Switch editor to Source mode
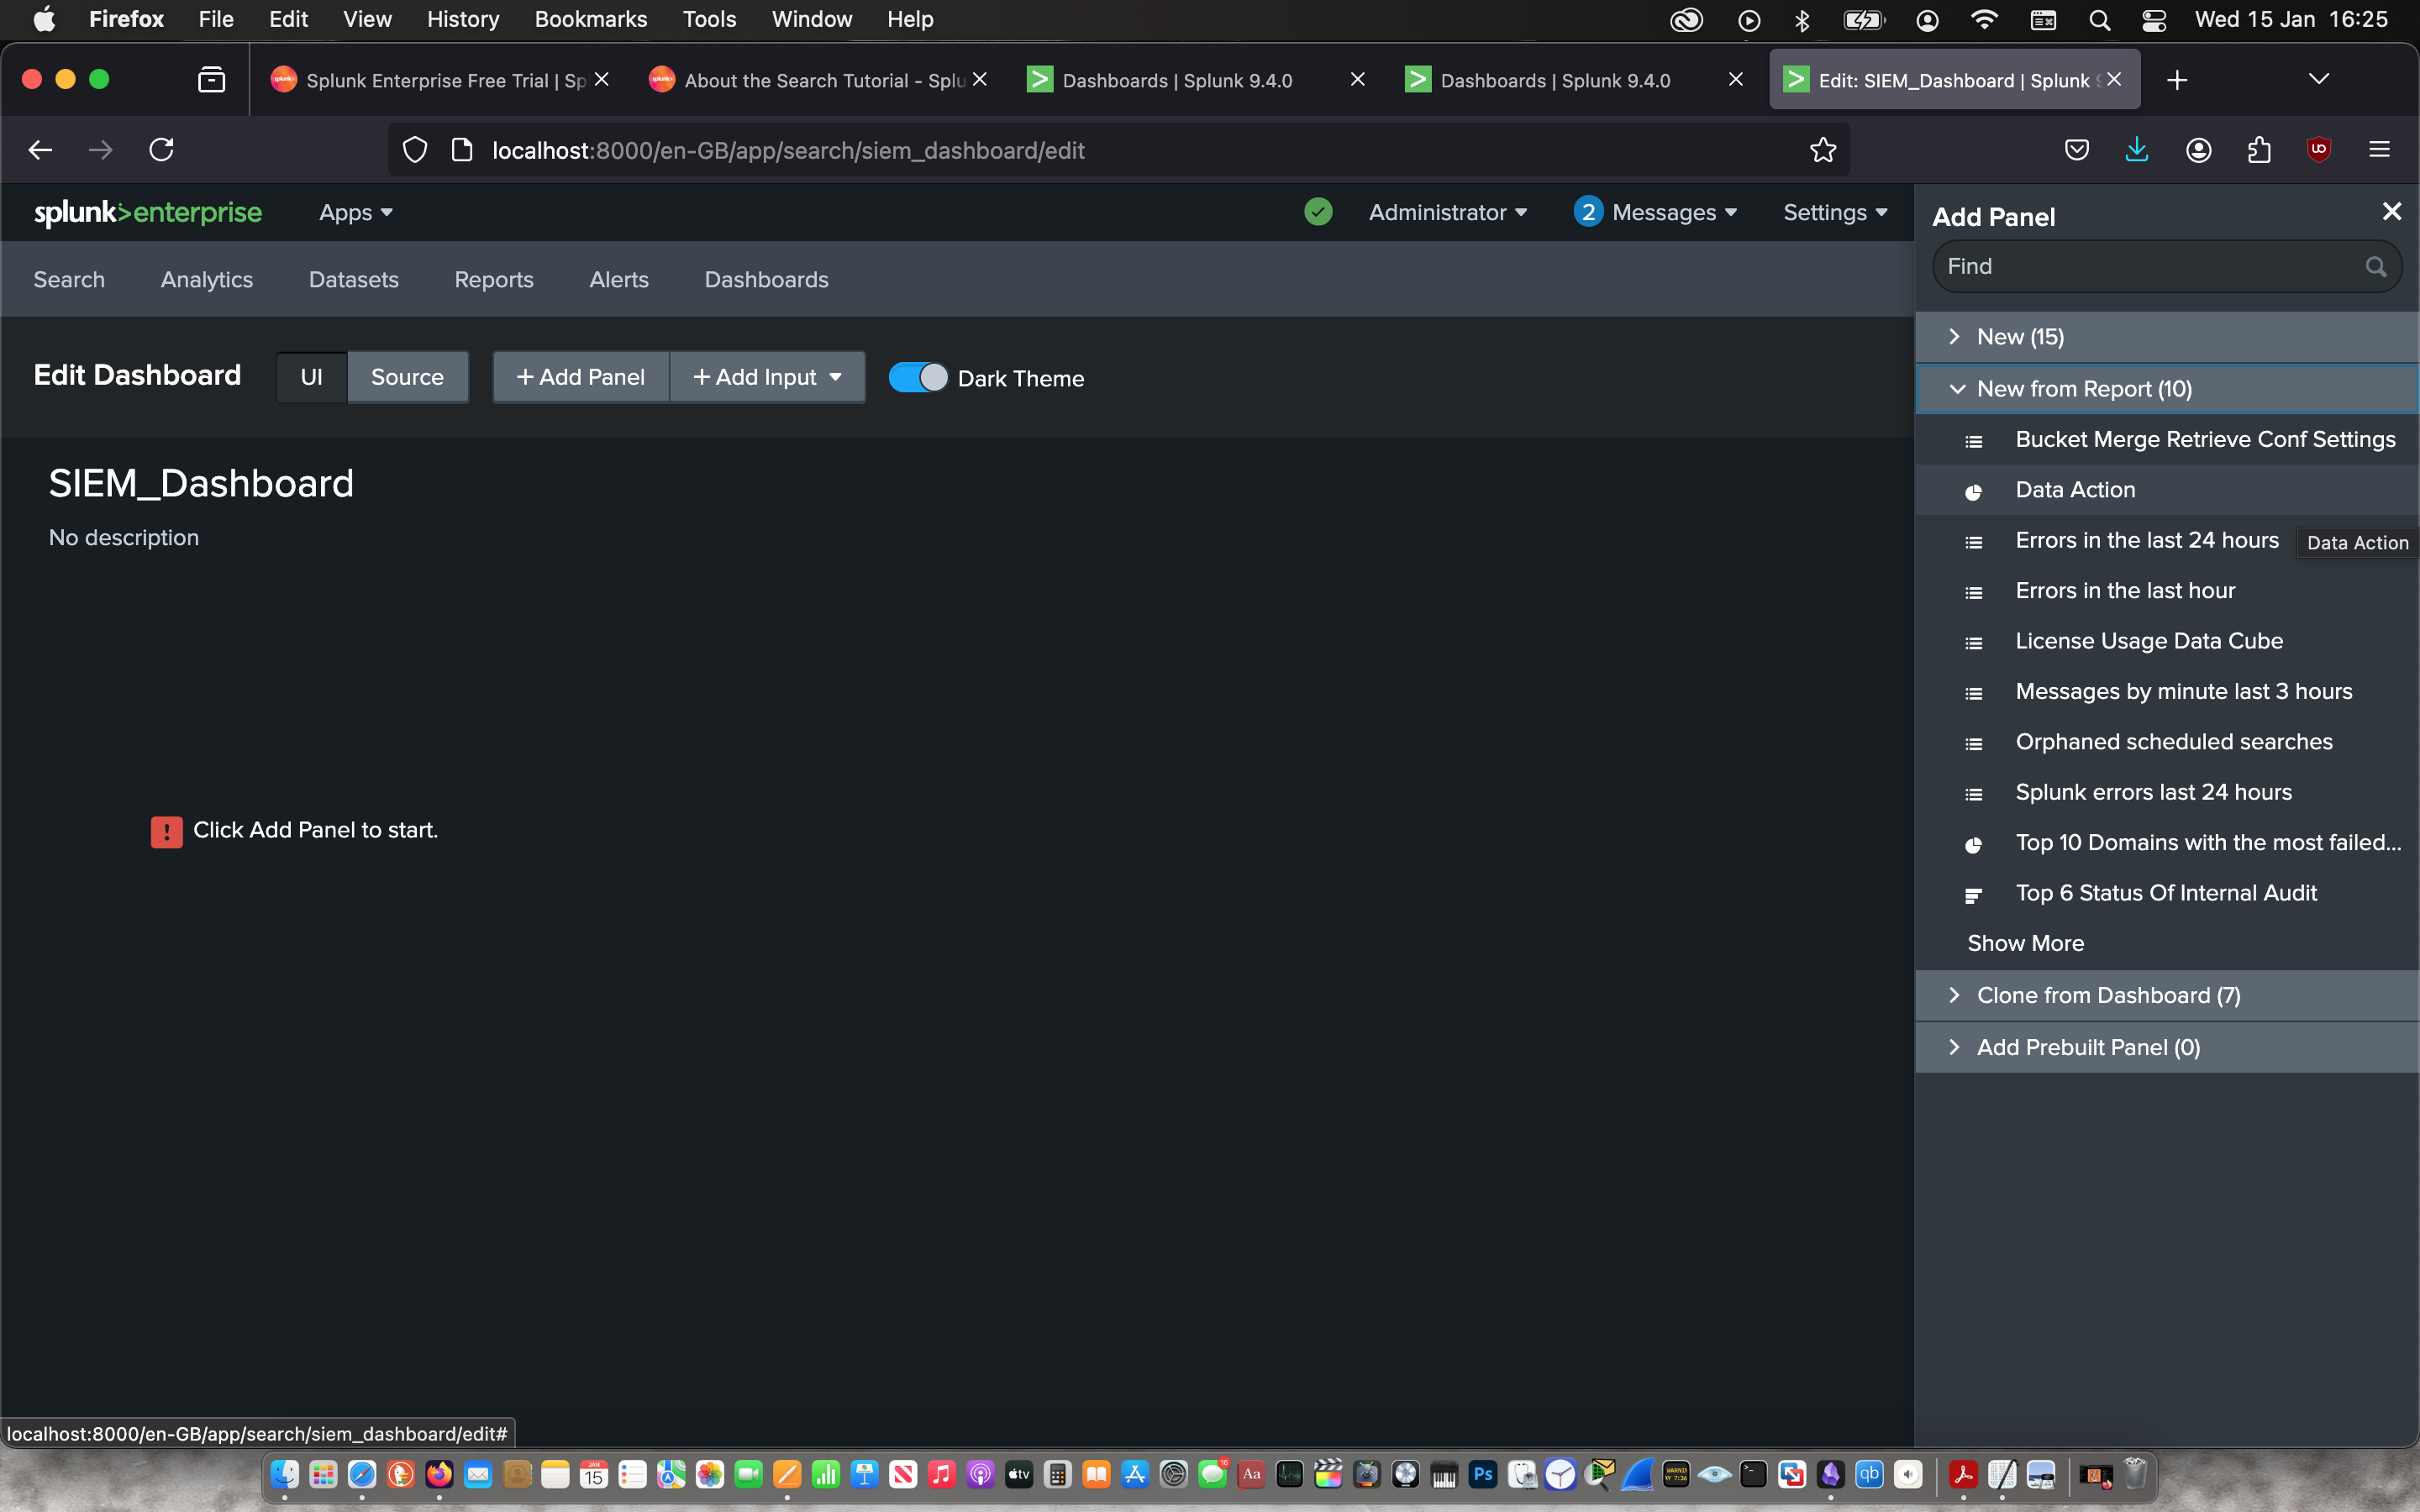This screenshot has width=2420, height=1512. pos(407,377)
